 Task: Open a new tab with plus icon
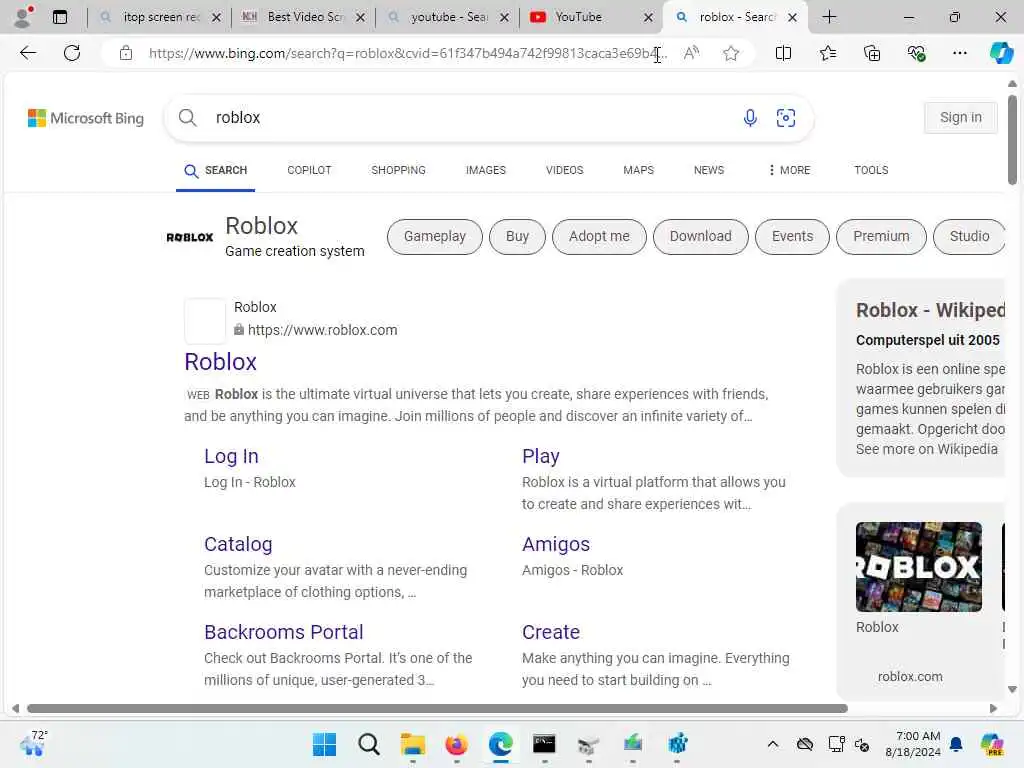829,17
